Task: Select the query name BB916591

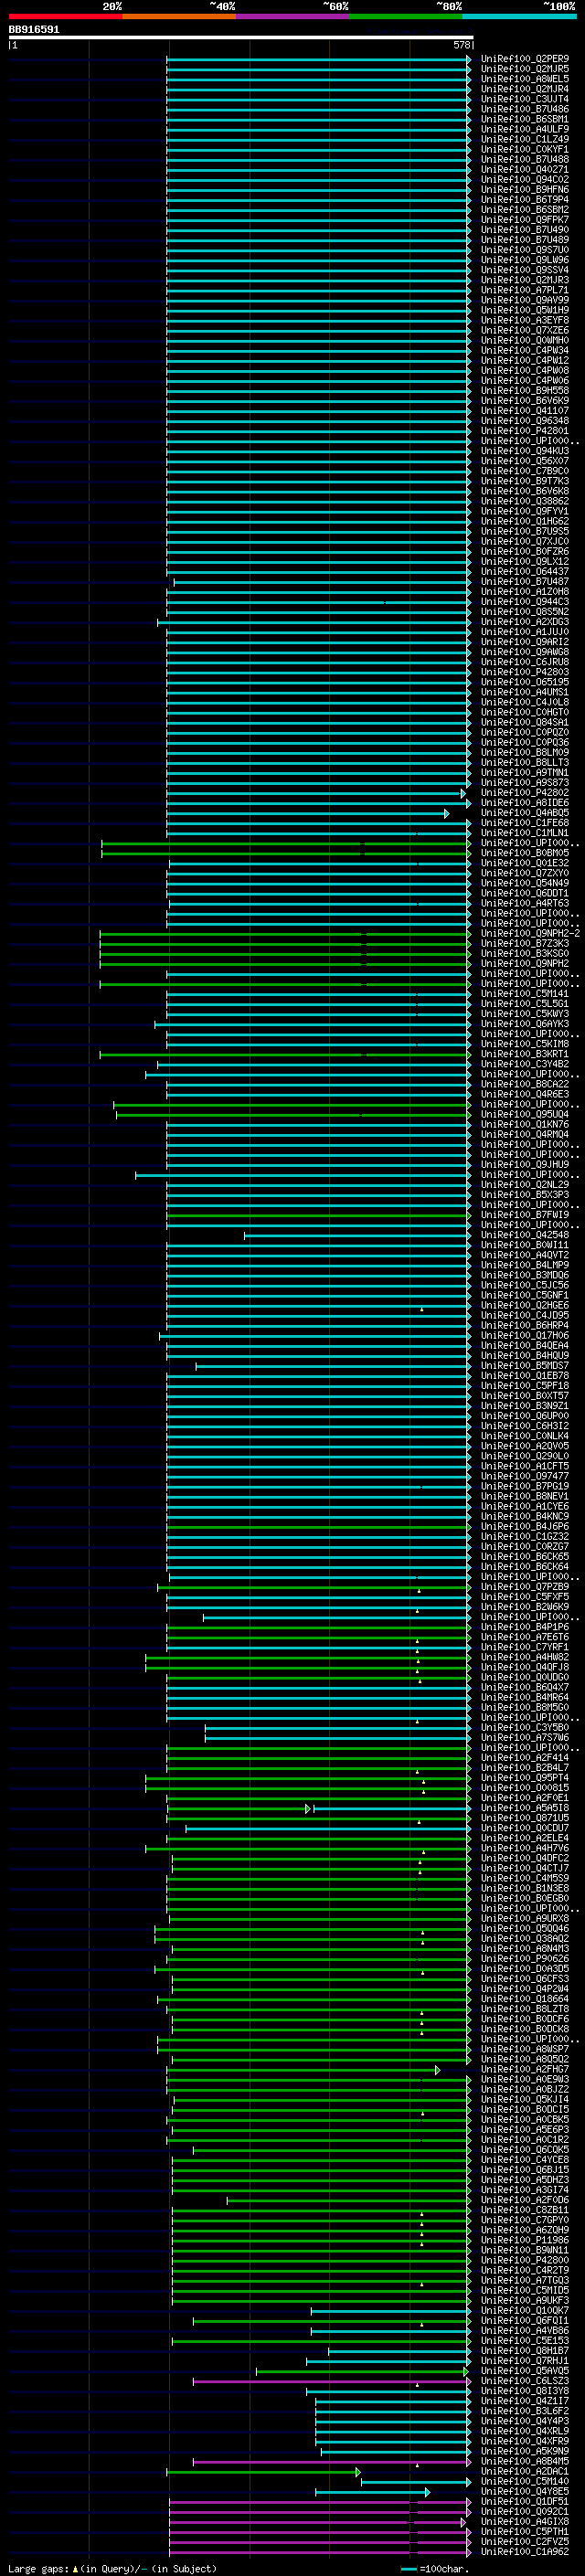Action: coord(34,30)
